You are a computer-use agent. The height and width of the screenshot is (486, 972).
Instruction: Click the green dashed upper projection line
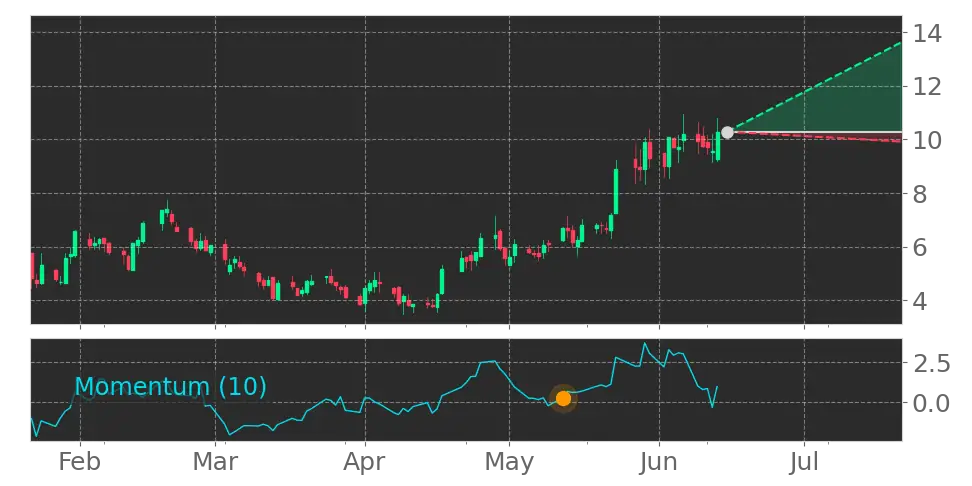point(817,86)
